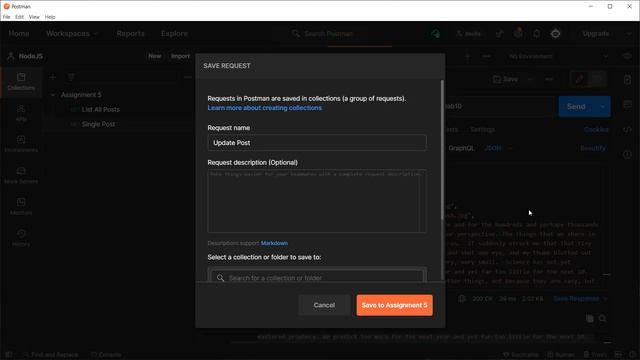Open the JSON body type dropdown

click(x=498, y=148)
